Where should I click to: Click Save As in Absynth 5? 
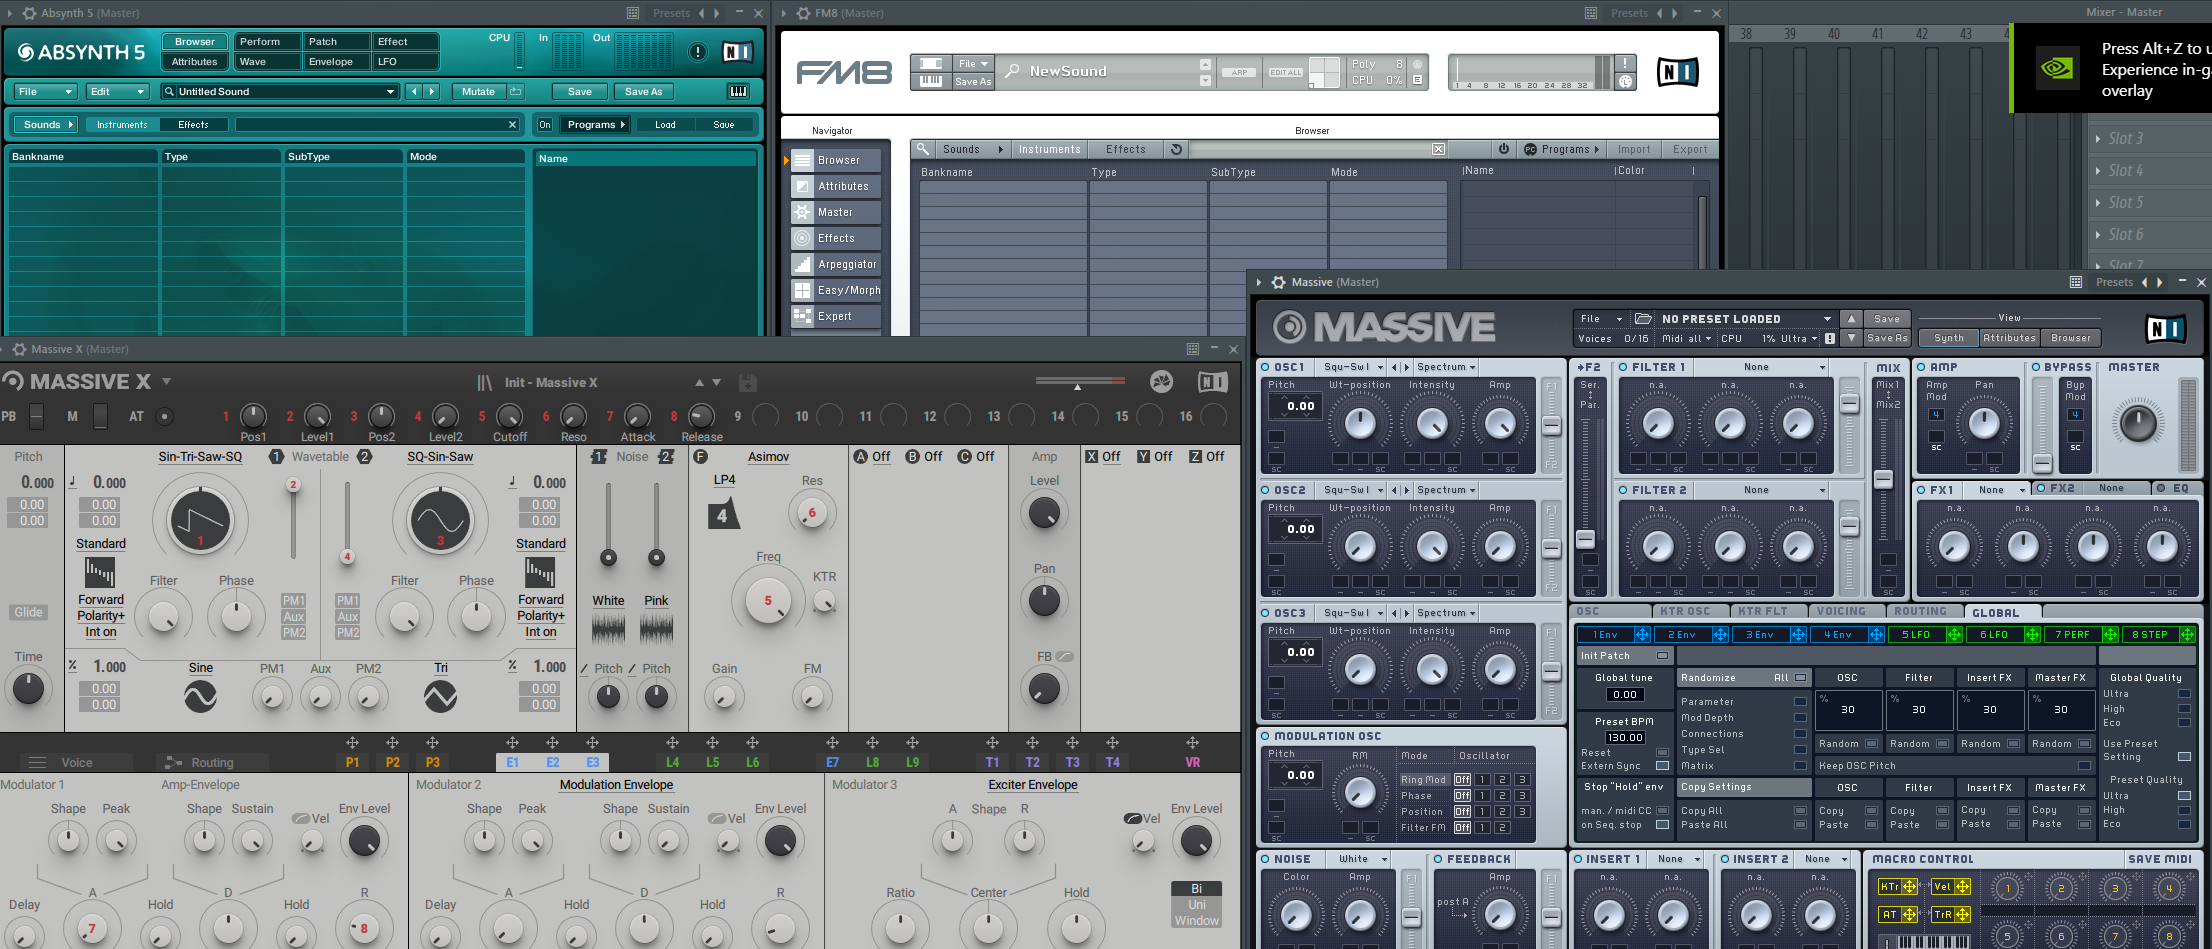point(643,92)
